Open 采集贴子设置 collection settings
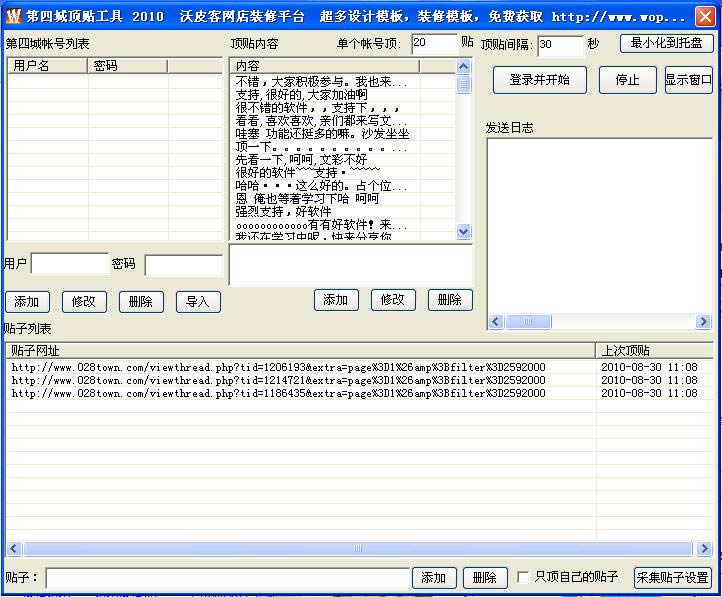Viewport: 722px width, 597px height. coord(672,578)
